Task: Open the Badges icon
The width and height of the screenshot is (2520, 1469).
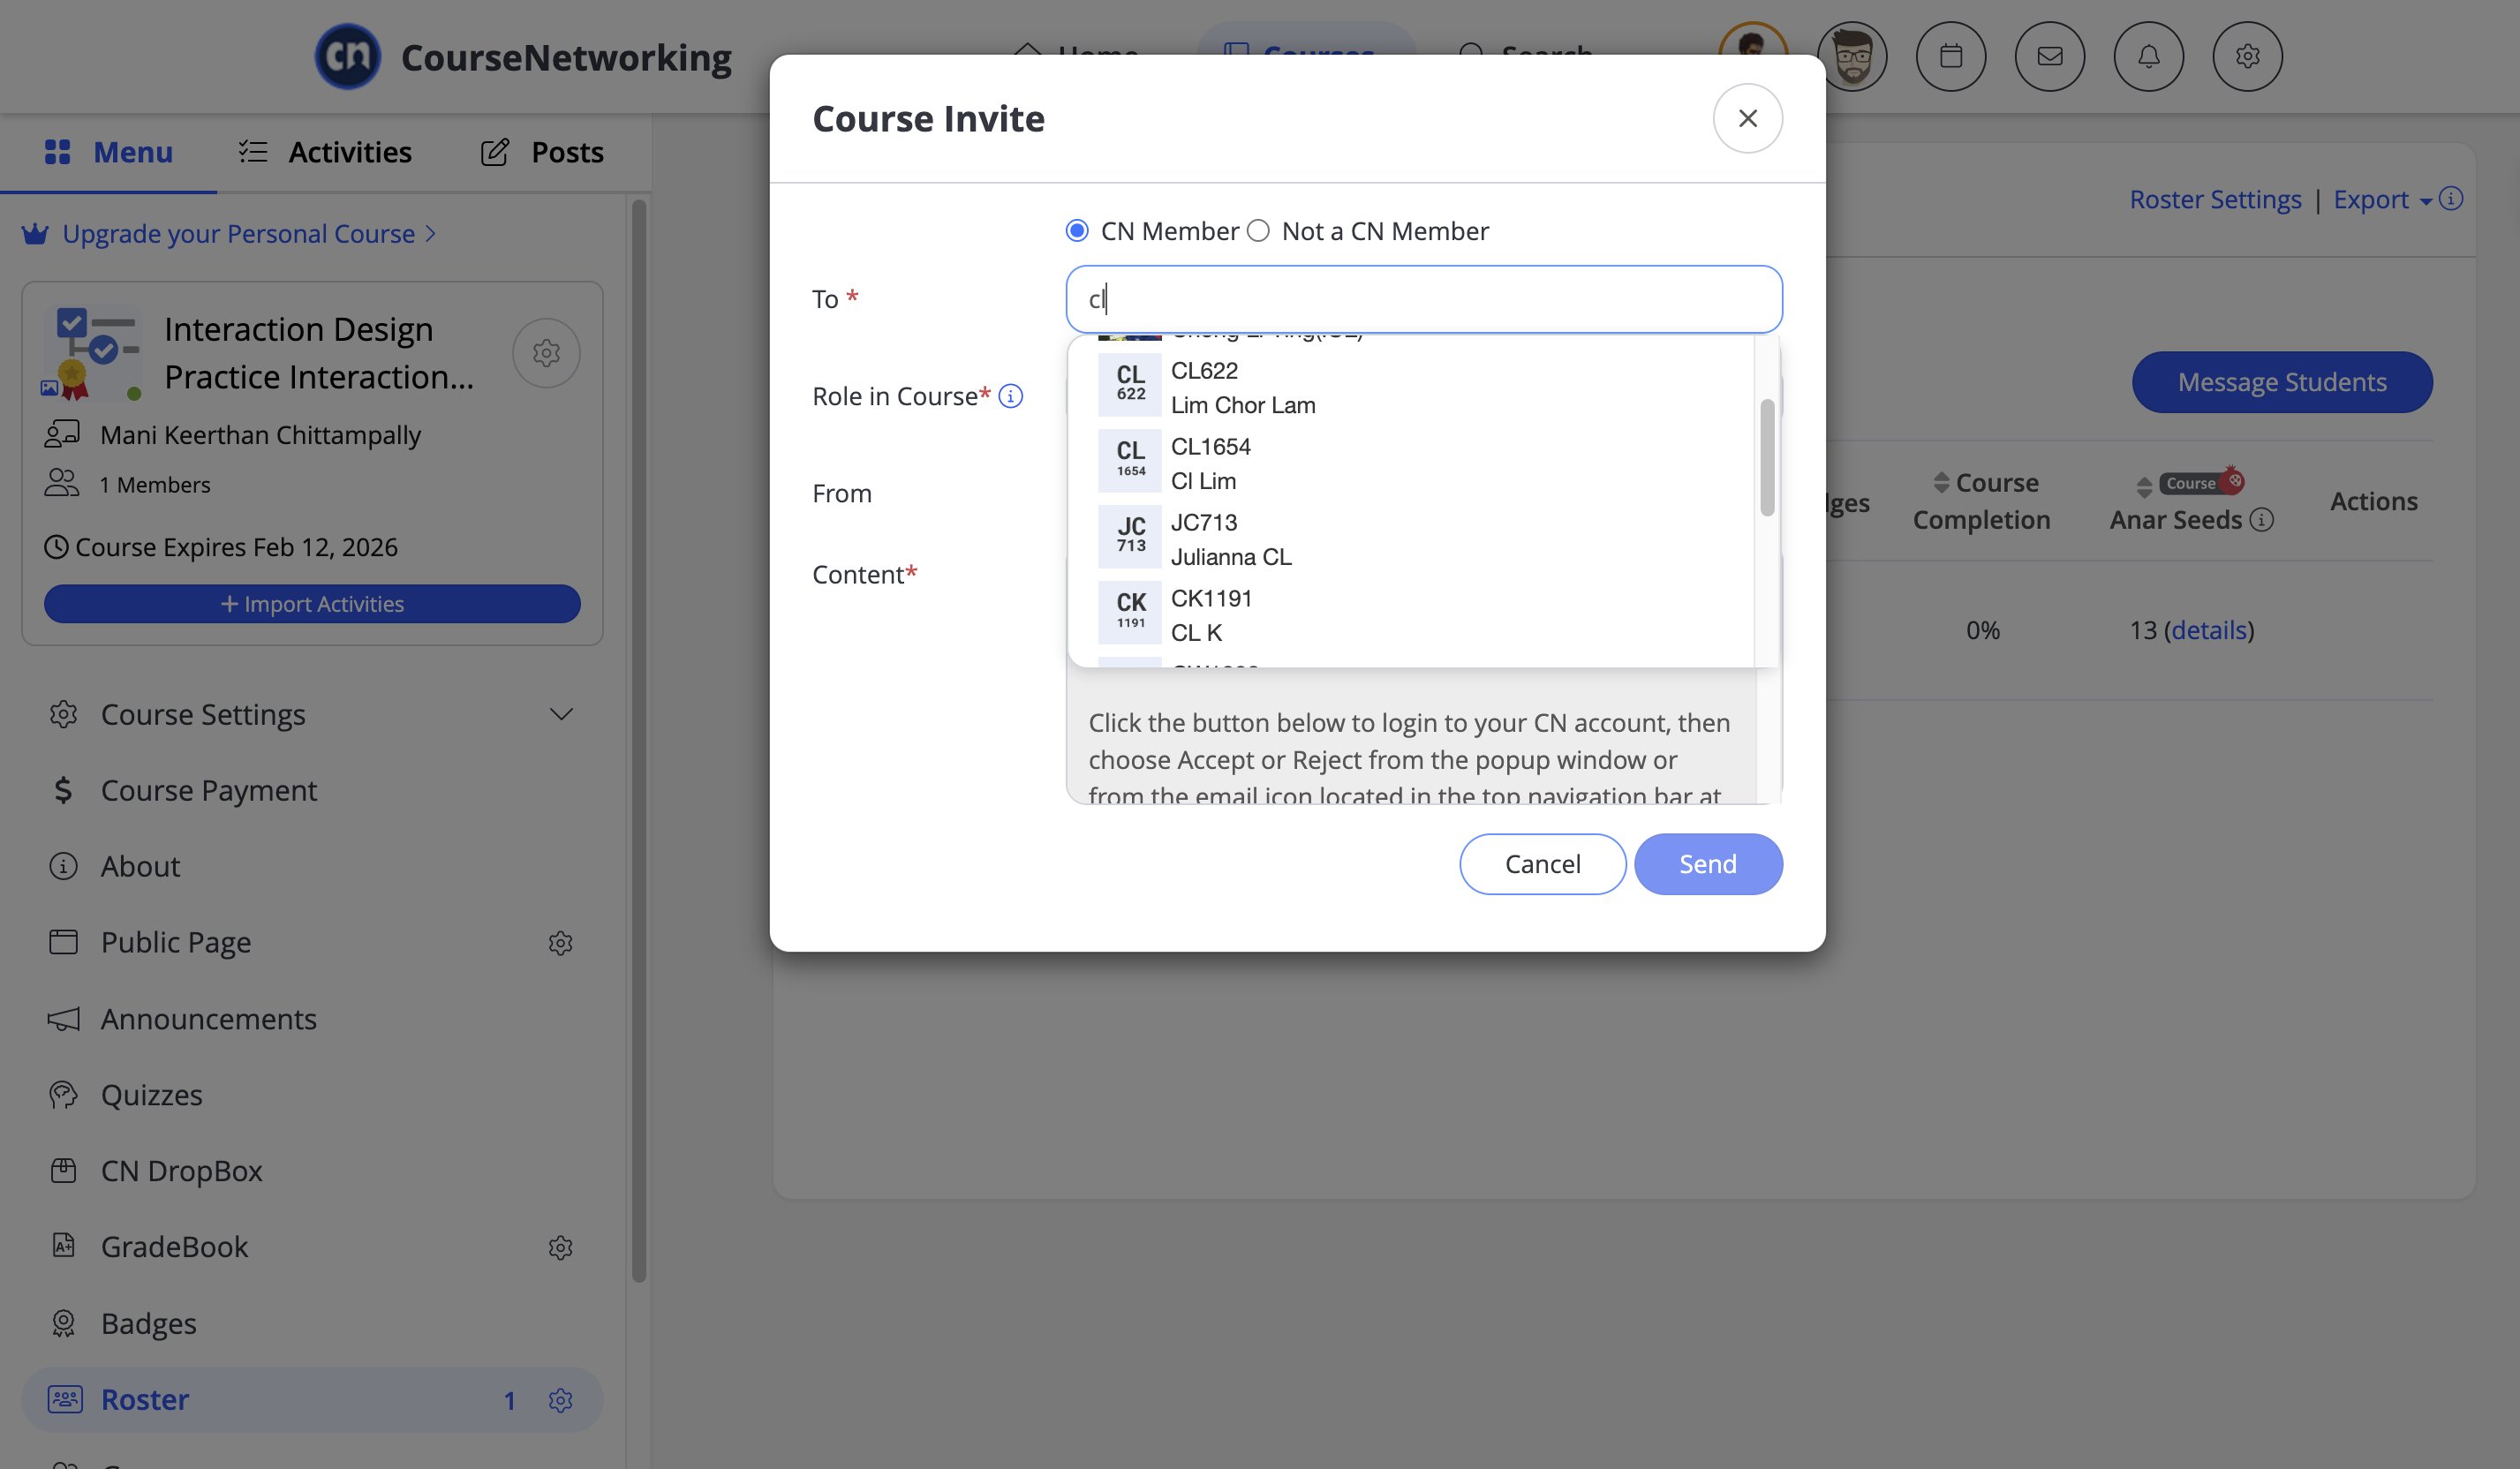Action: tap(63, 1323)
